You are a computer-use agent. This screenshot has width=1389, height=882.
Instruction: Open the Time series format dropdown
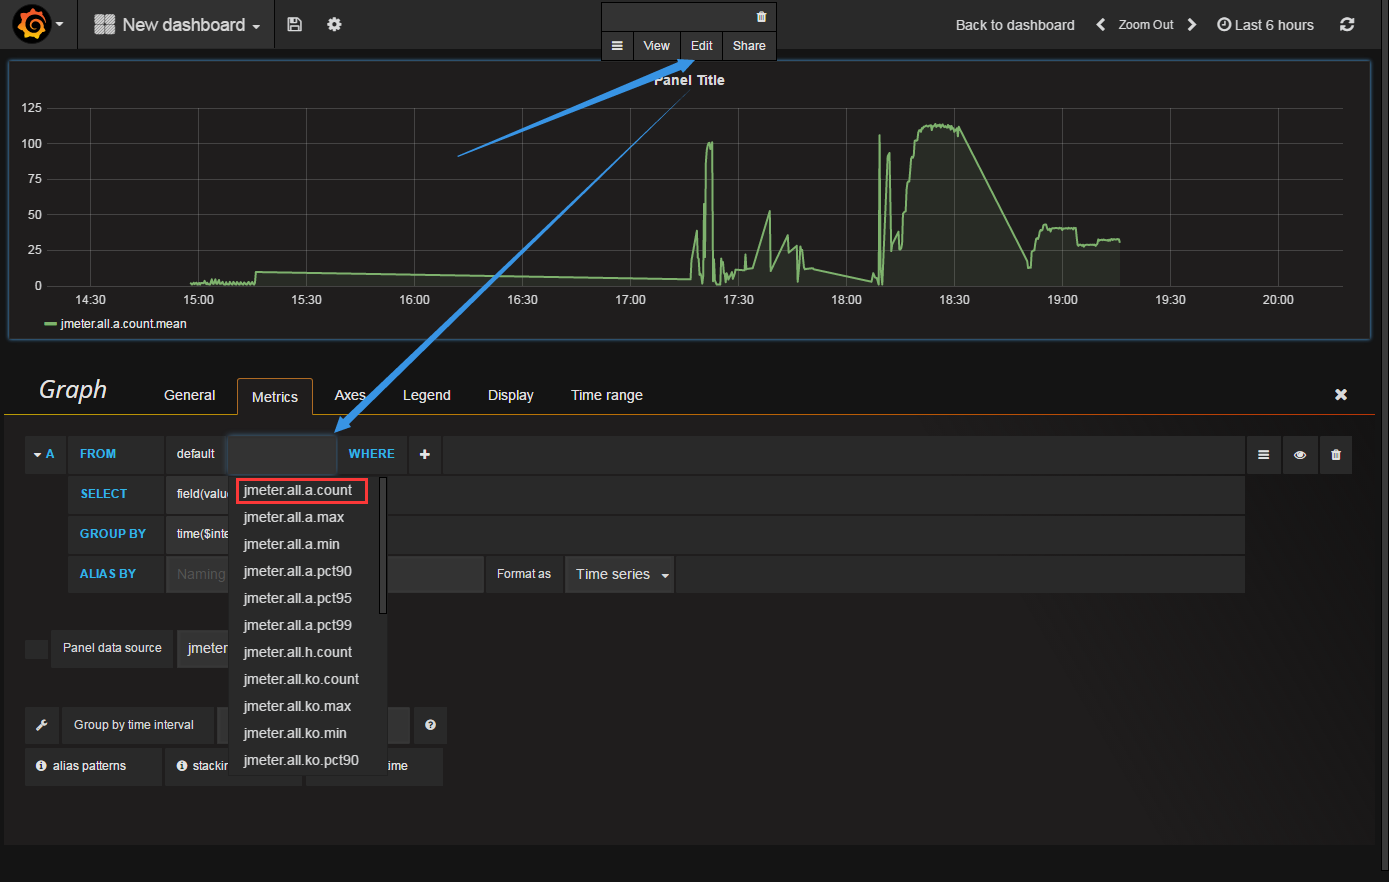coord(621,574)
